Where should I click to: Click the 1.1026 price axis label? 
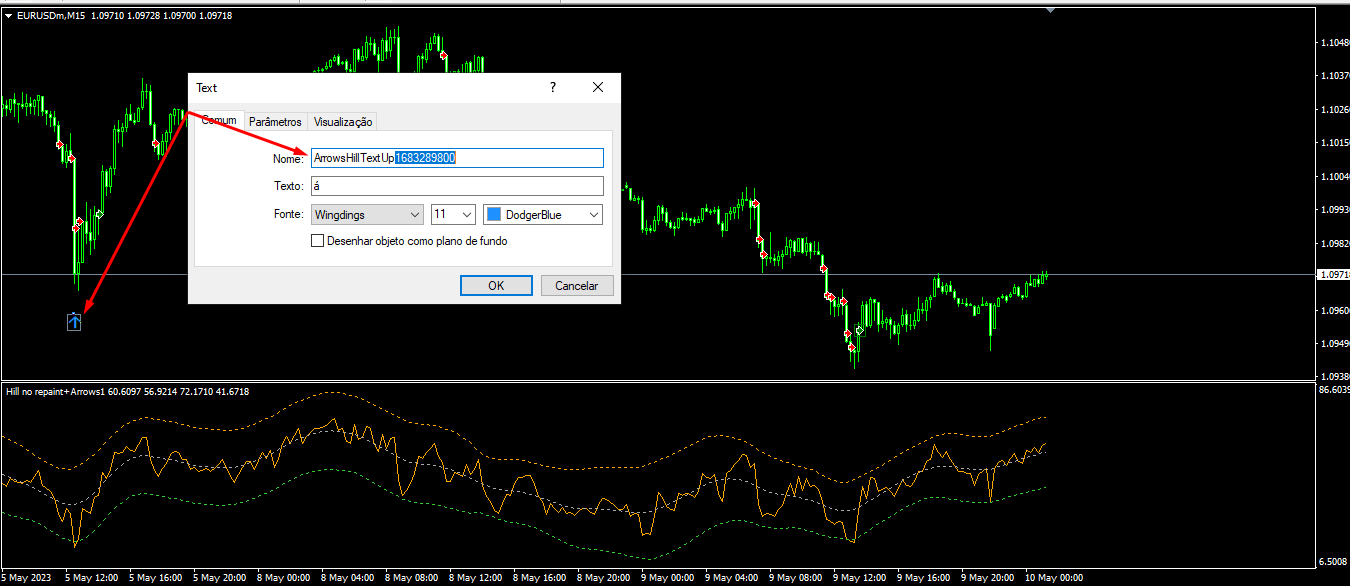coord(1335,109)
